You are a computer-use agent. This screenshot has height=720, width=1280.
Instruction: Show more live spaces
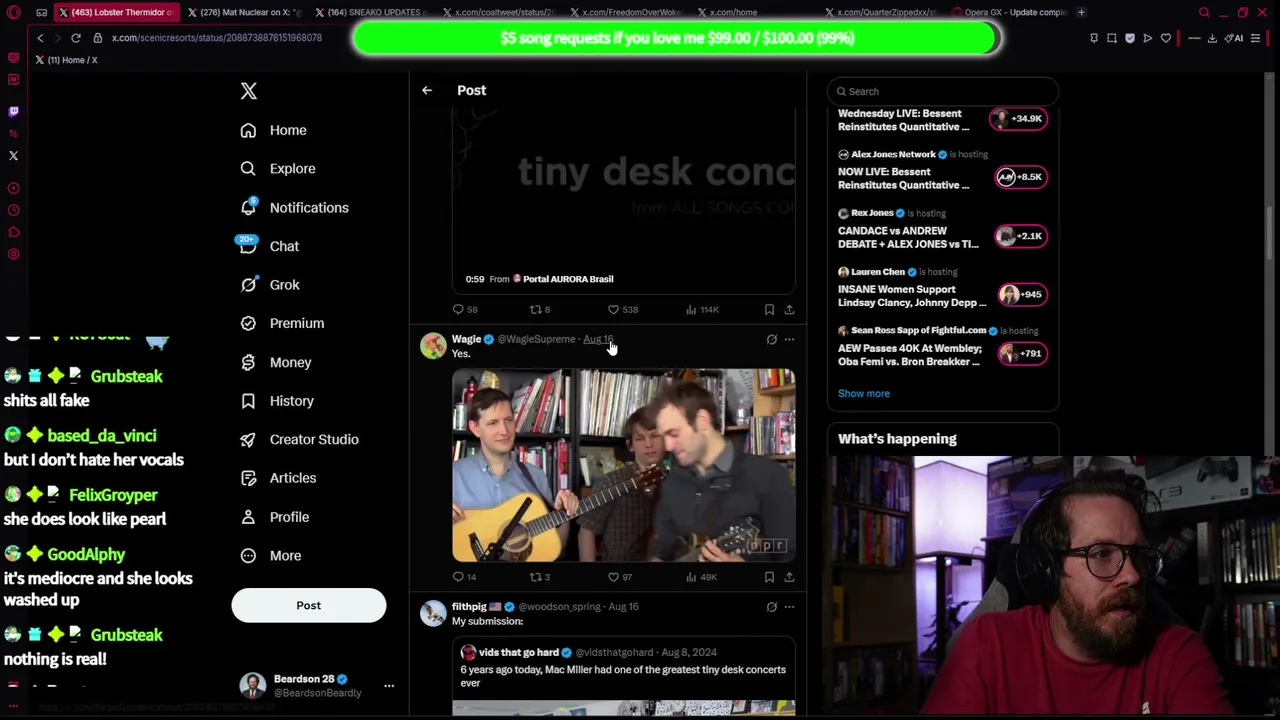(864, 393)
